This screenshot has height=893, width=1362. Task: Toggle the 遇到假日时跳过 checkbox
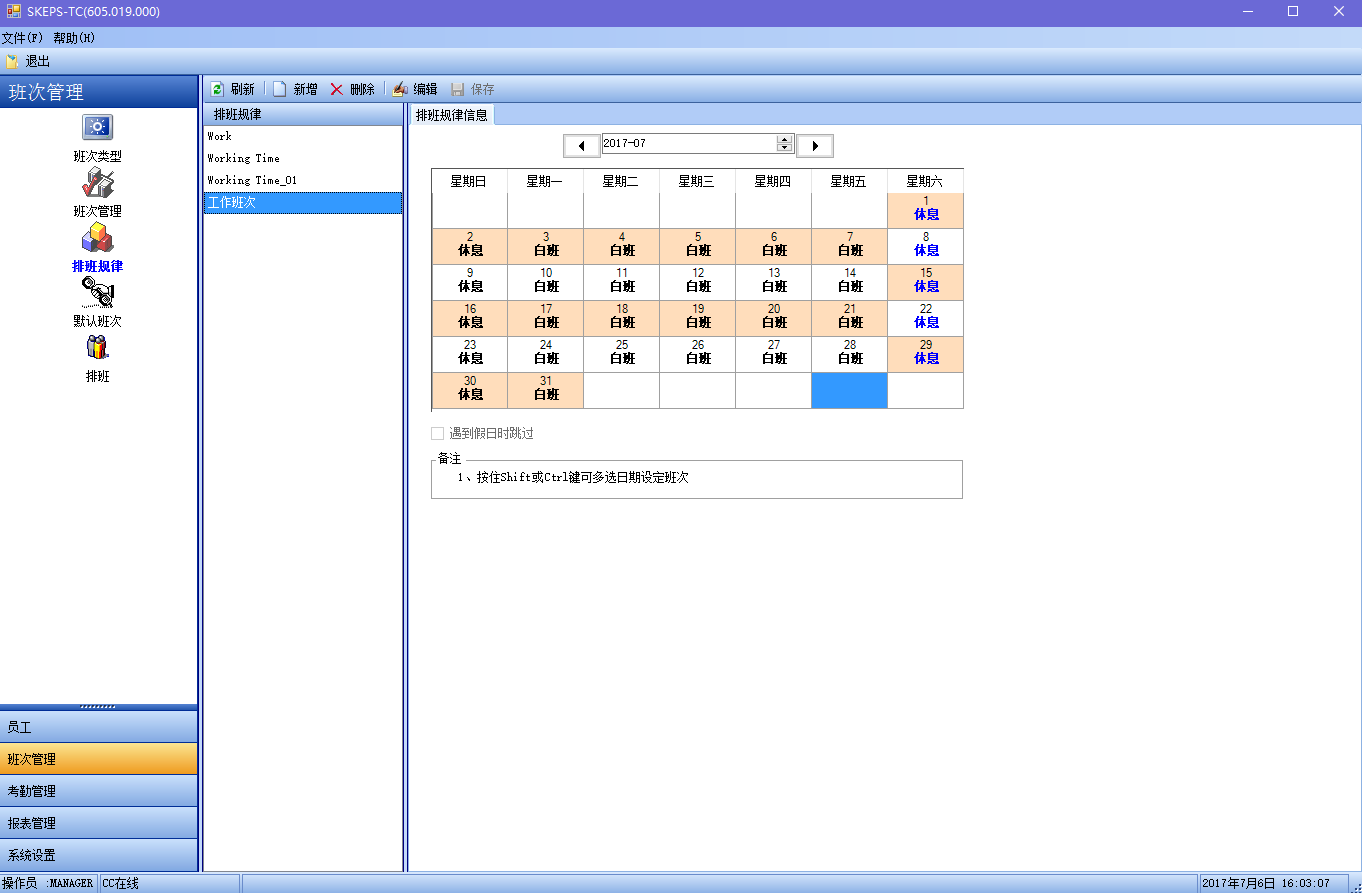pyautogui.click(x=437, y=434)
